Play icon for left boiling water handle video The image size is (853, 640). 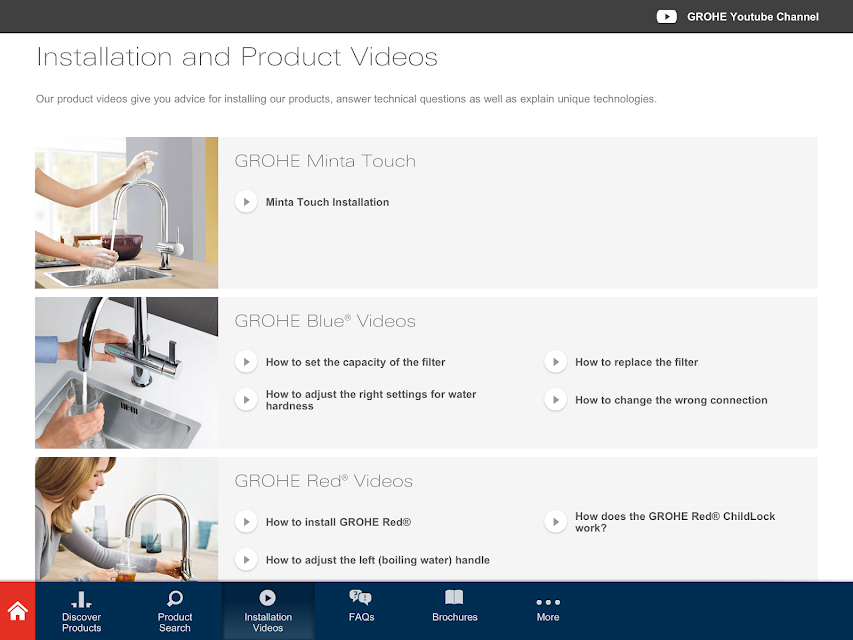pyautogui.click(x=246, y=560)
